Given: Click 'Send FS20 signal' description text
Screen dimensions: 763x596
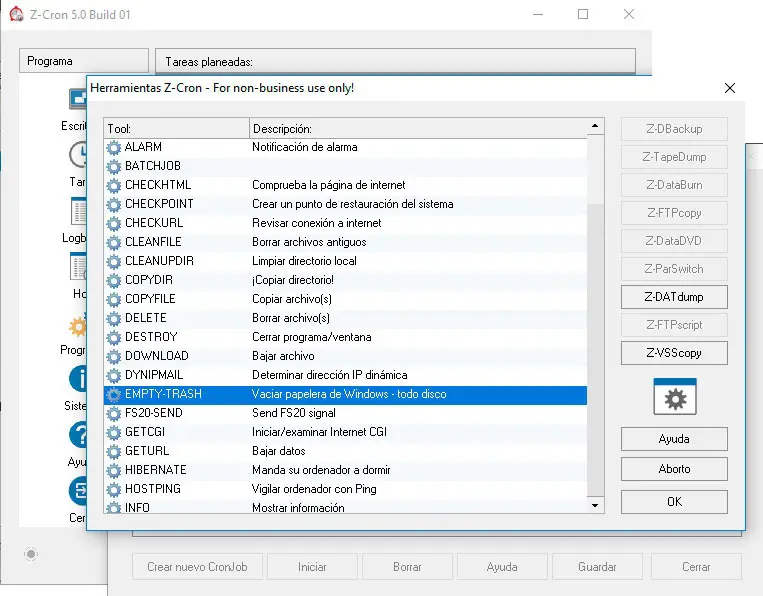Looking at the screenshot, I should pos(294,413).
